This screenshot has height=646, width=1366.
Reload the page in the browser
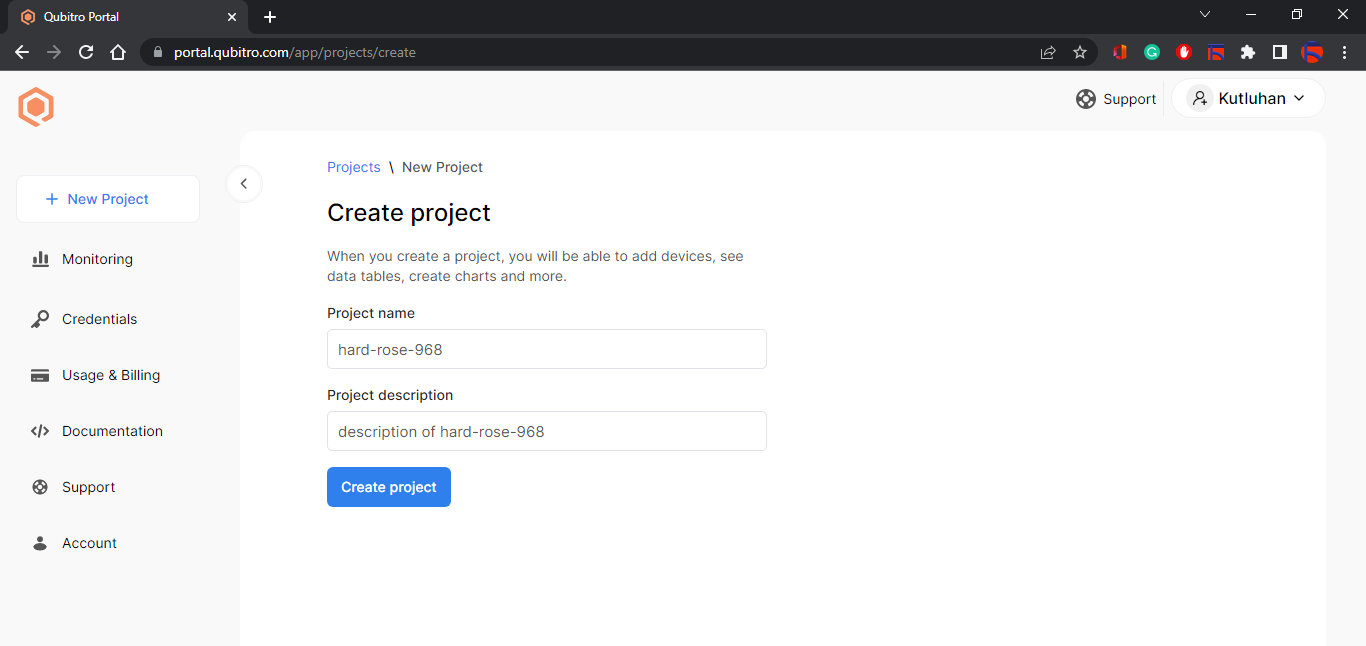pyautogui.click(x=86, y=52)
